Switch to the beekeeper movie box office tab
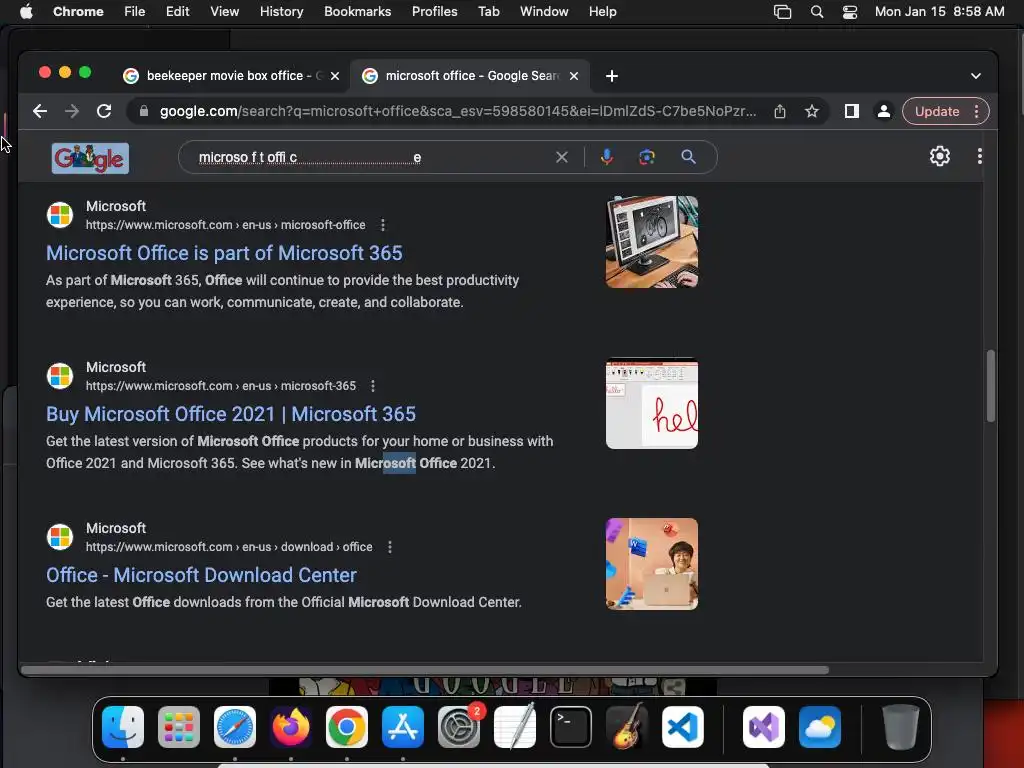 click(x=232, y=76)
